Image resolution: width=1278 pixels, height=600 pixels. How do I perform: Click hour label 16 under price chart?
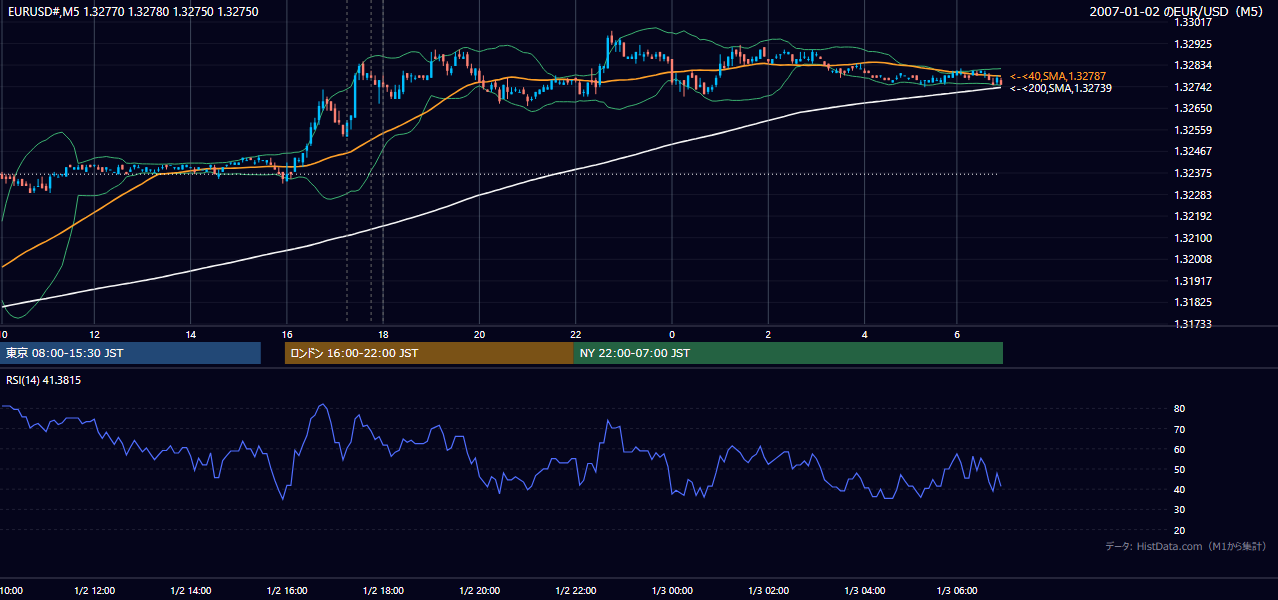(286, 334)
